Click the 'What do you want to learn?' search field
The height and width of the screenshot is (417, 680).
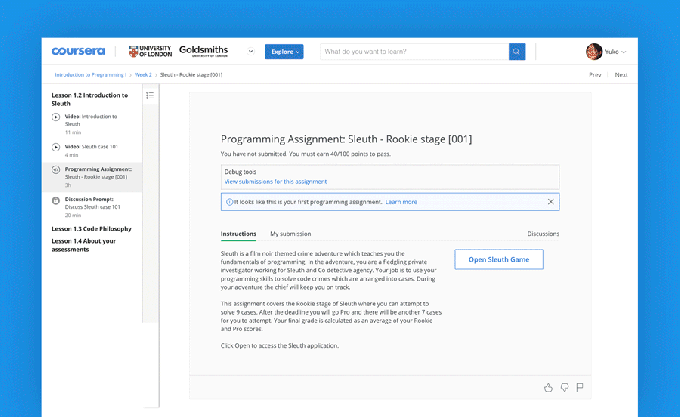(x=414, y=51)
